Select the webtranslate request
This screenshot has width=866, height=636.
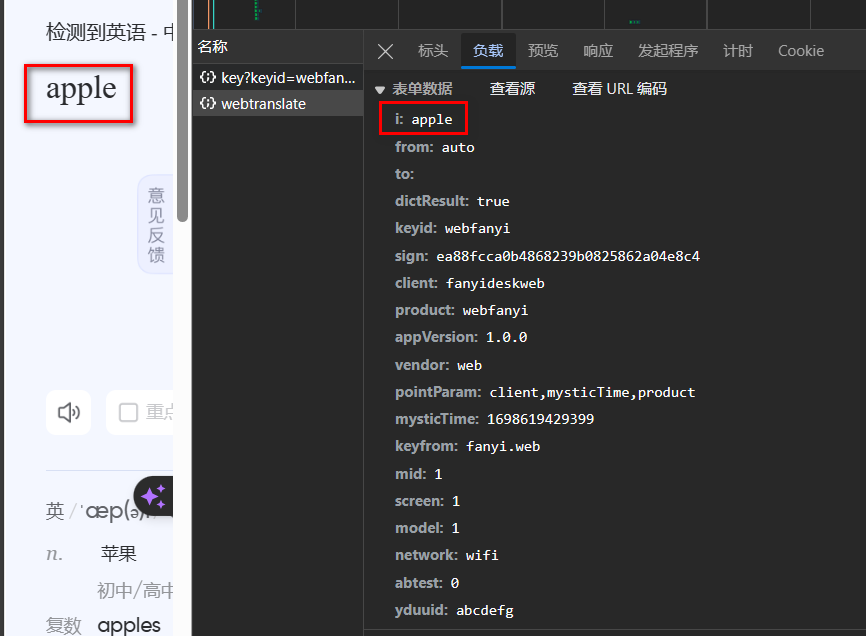click(x=264, y=104)
